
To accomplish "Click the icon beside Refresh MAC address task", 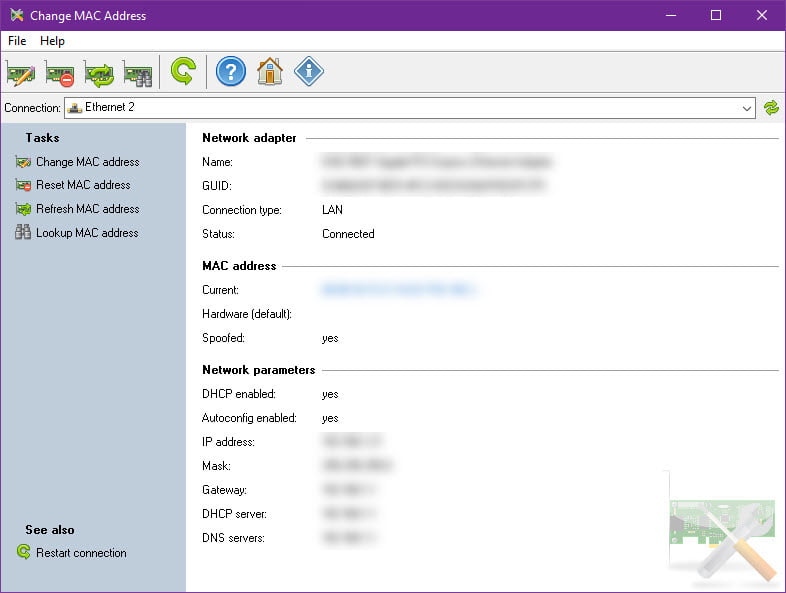I will 23,209.
